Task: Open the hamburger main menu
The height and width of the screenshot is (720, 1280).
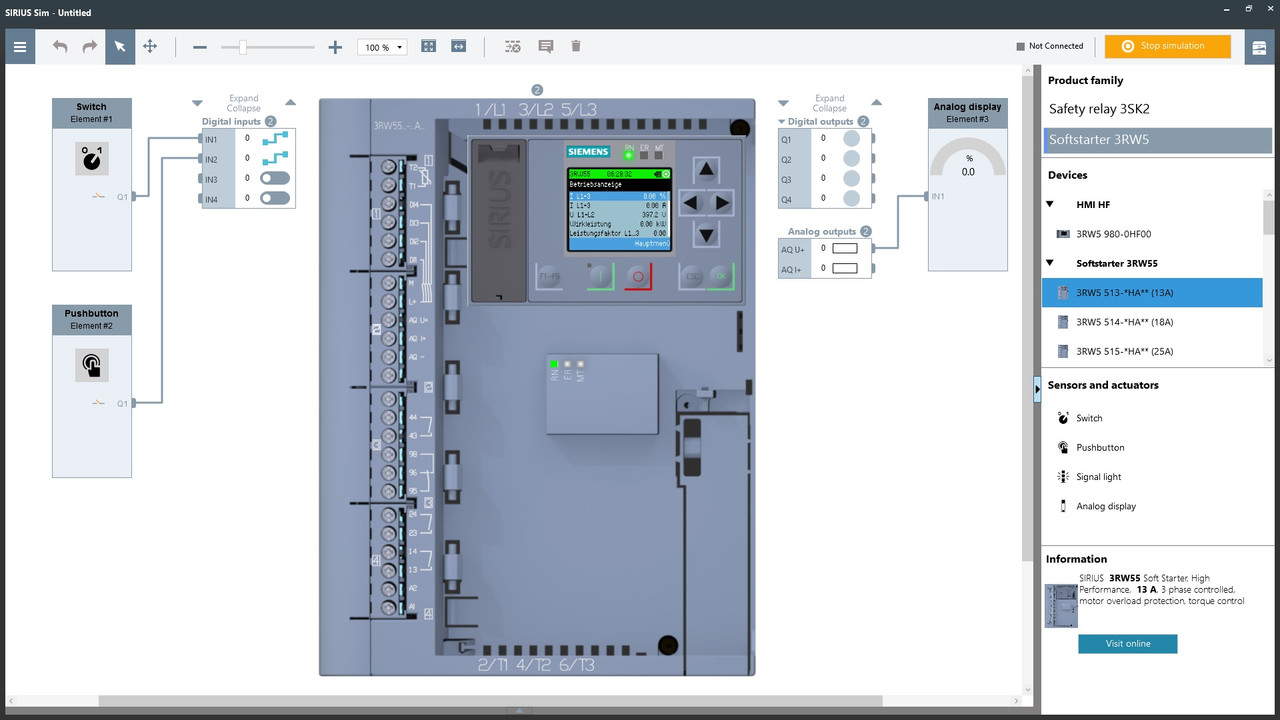Action: pyautogui.click(x=20, y=47)
